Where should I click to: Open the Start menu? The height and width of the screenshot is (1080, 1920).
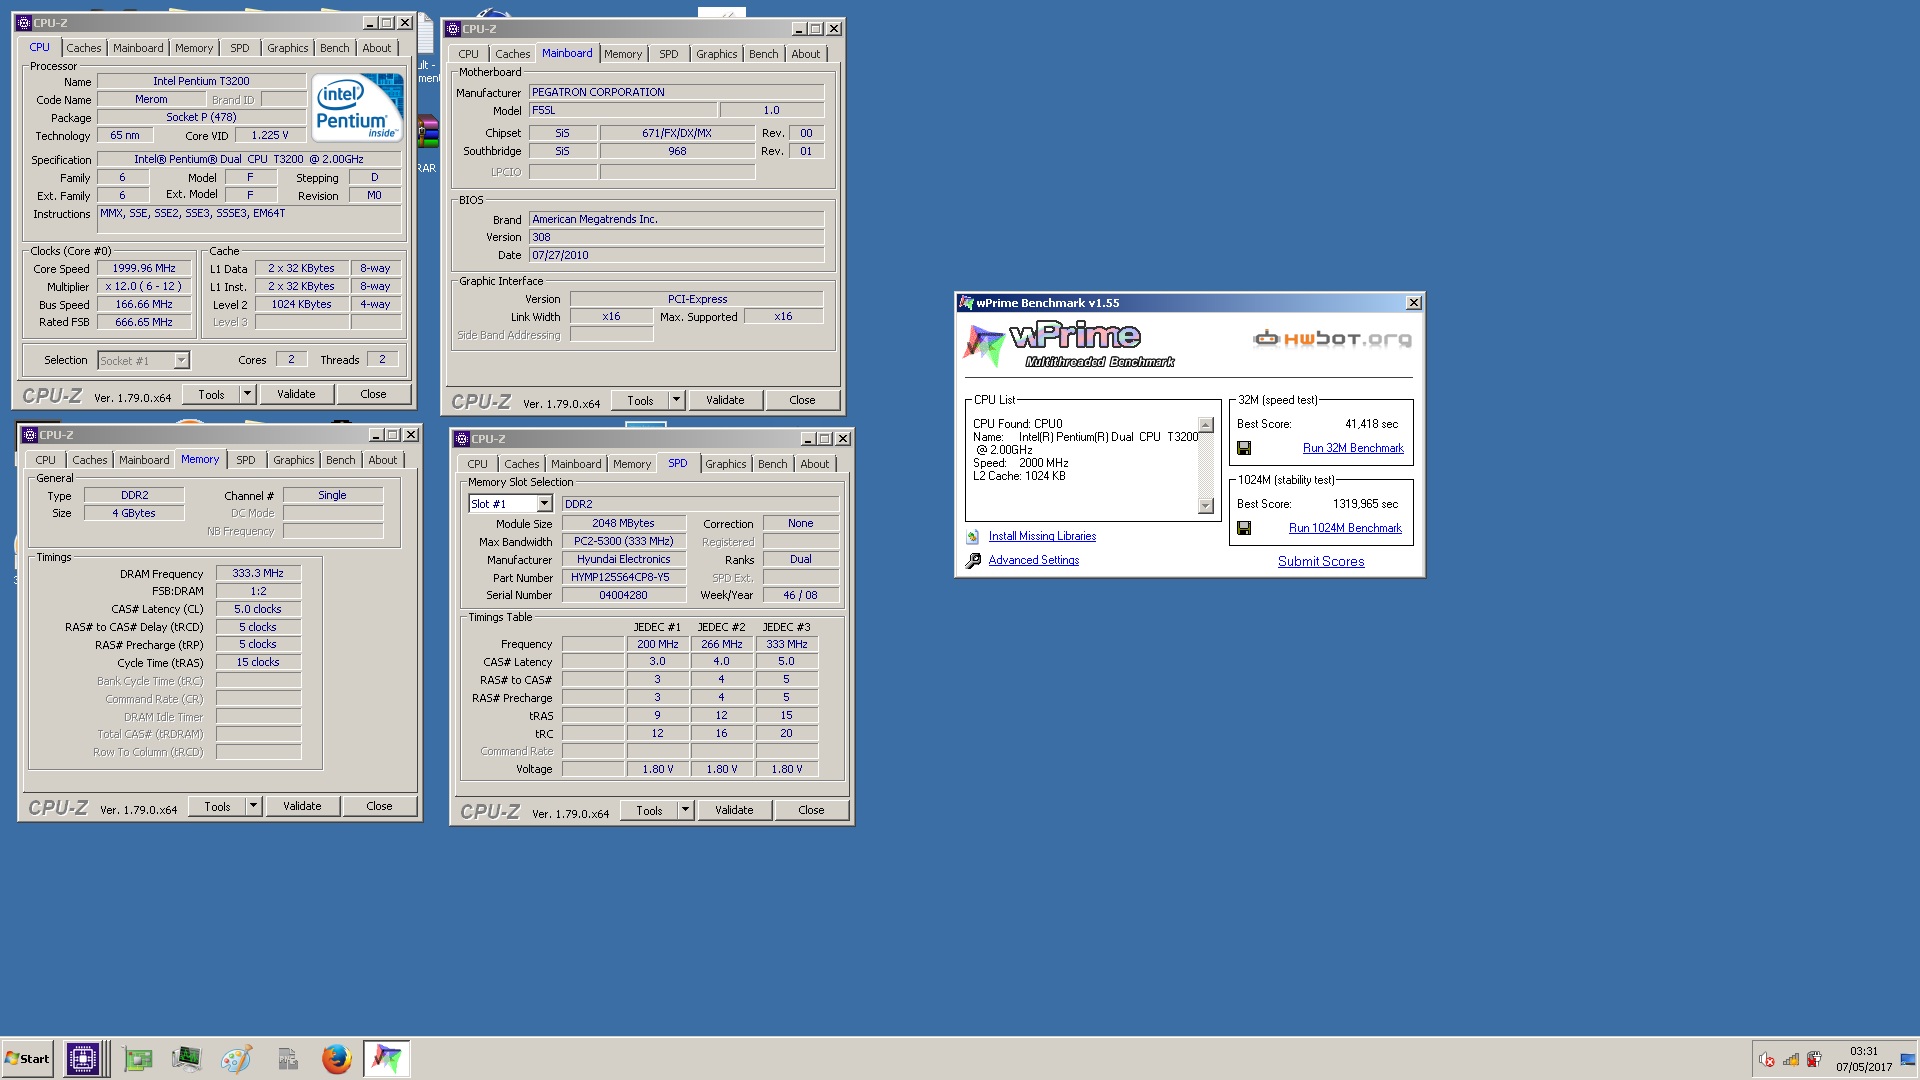tap(27, 1059)
